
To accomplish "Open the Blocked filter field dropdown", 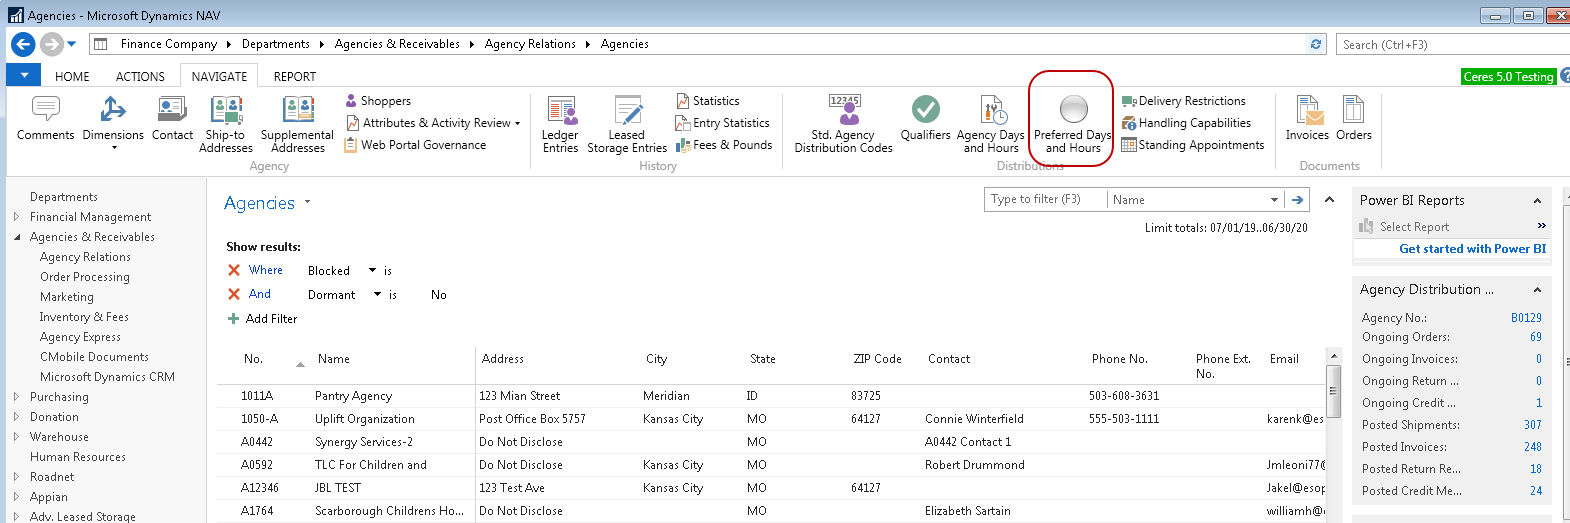I will coord(372,270).
